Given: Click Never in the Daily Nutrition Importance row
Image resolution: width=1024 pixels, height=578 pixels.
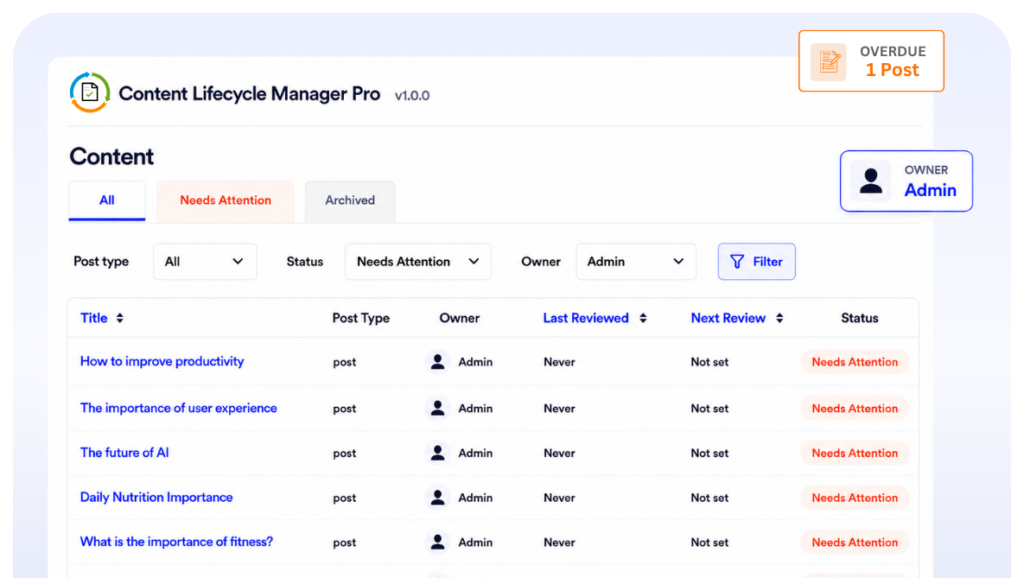Looking at the screenshot, I should coord(559,498).
